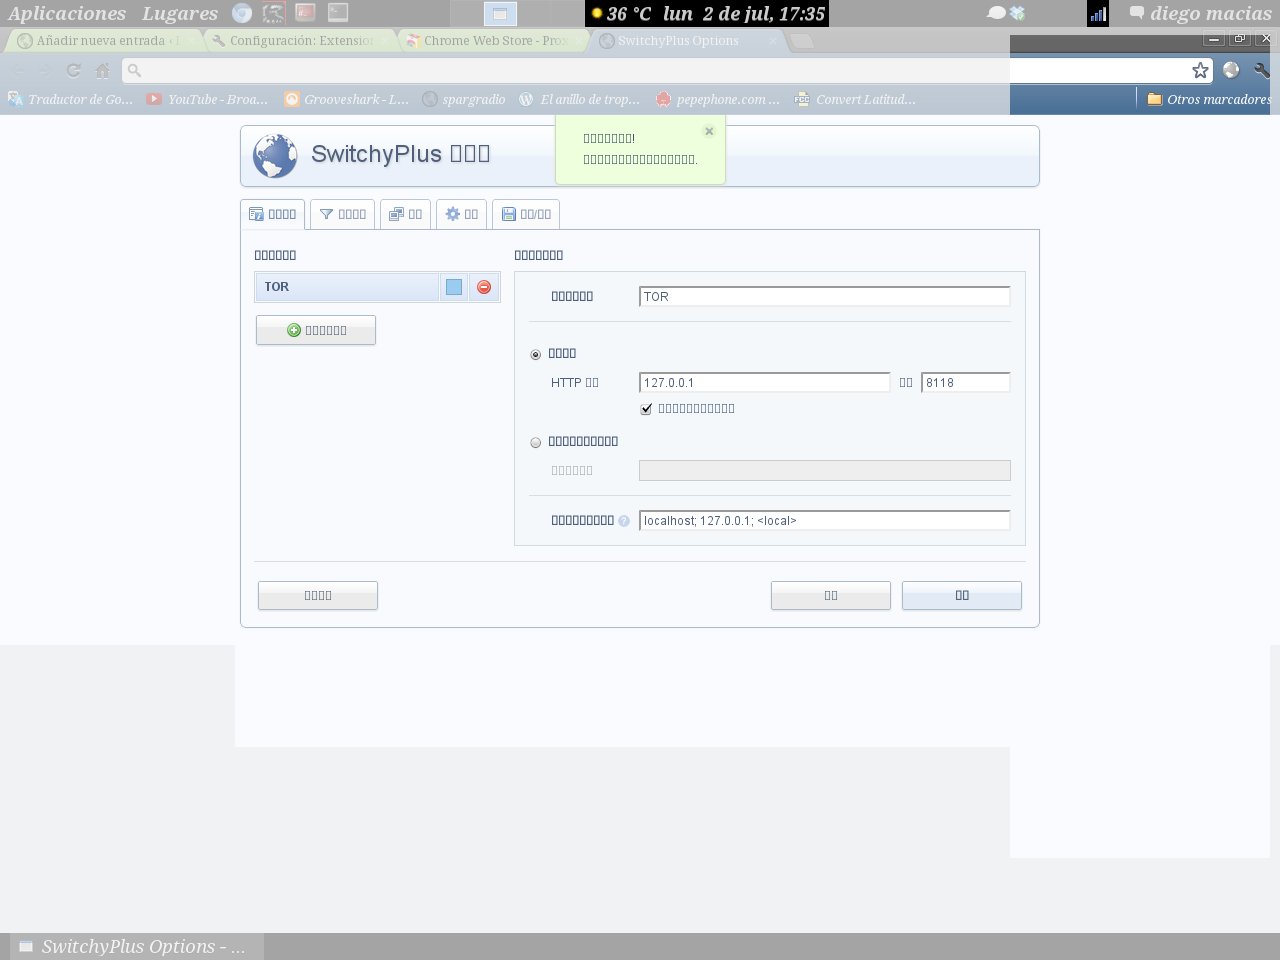The width and height of the screenshot is (1280, 960).
Task: Select the manual configuration radio button above HTTP
Action: coord(536,354)
